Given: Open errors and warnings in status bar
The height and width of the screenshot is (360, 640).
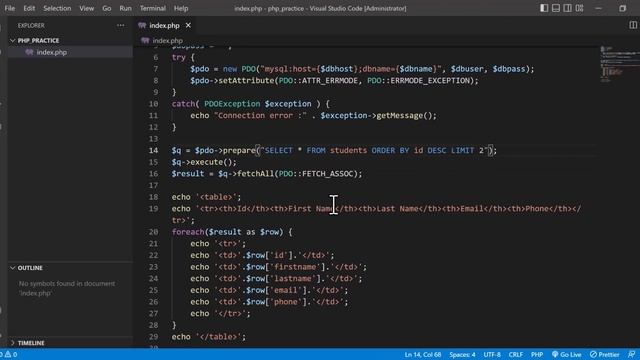Looking at the screenshot, I should click(9, 354).
